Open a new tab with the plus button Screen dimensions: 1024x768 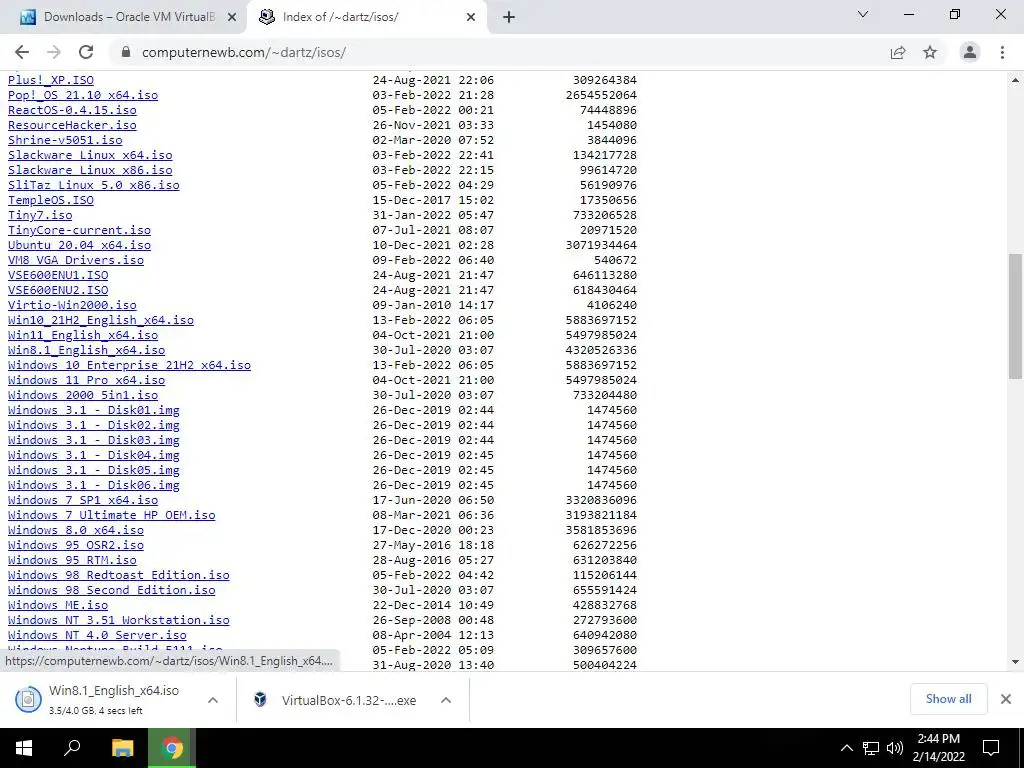[509, 18]
